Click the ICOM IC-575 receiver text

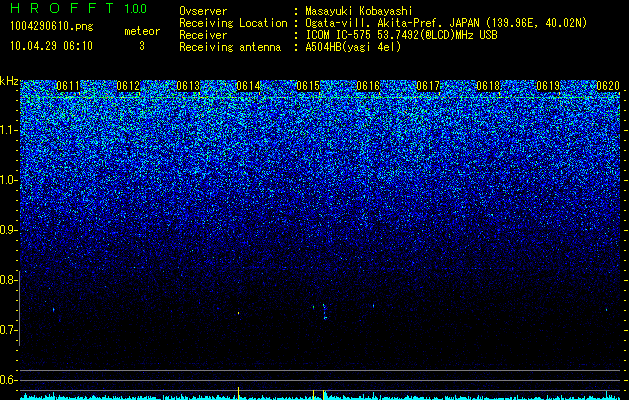click(x=401, y=35)
